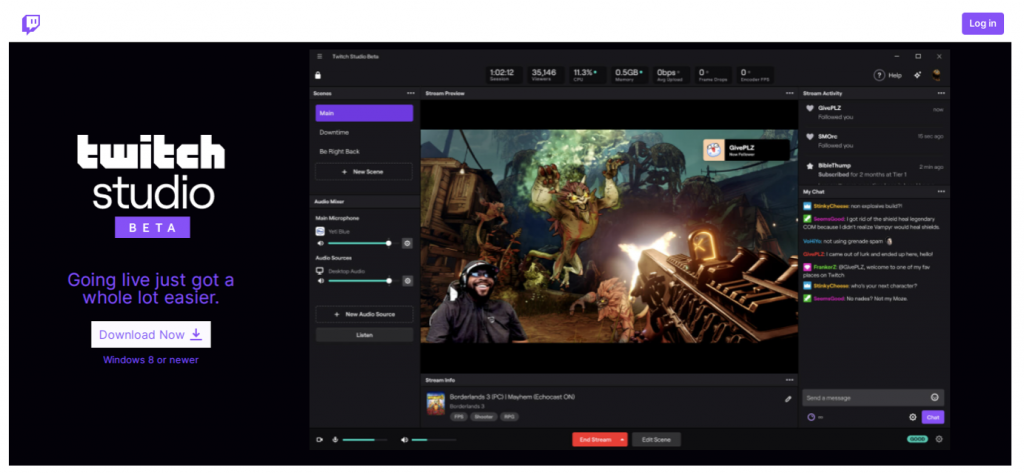Open the Stream Preview three-dot menu

coord(789,93)
